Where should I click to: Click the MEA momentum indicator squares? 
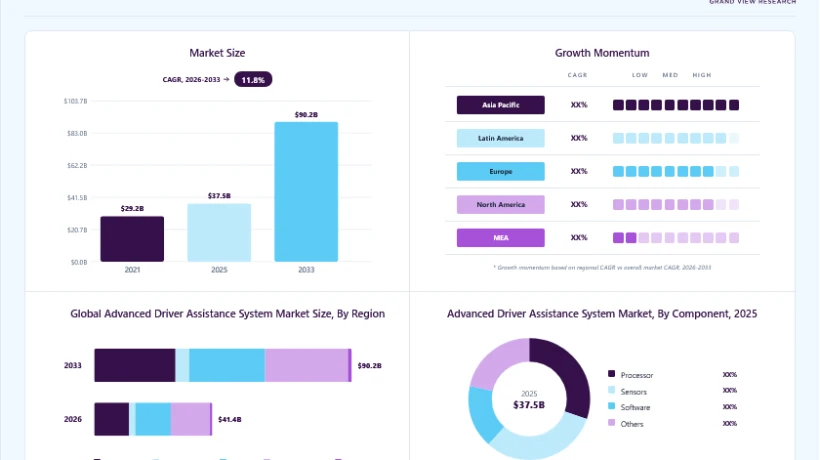click(676, 238)
